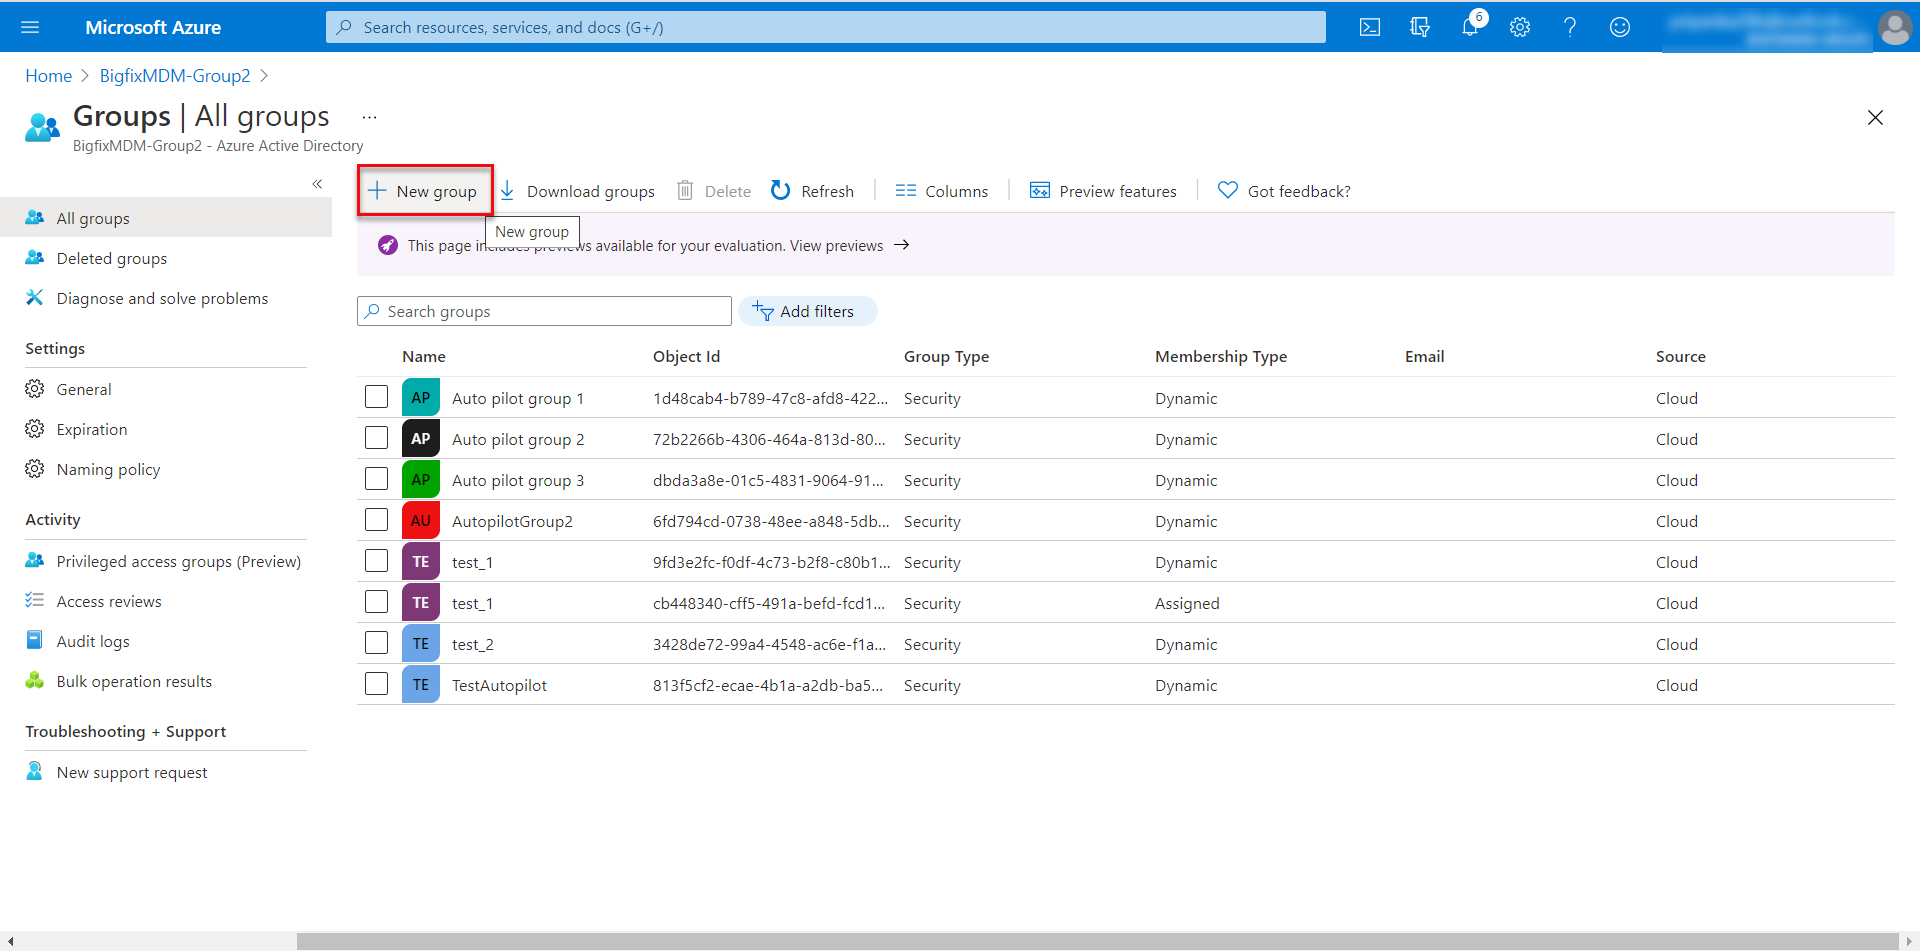Open portal settings gear

(1520, 27)
